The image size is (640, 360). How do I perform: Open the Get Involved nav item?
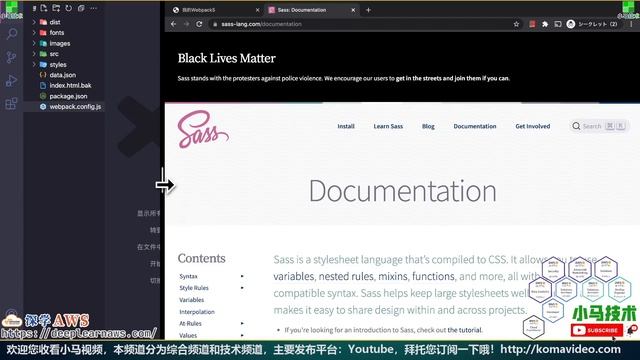coord(533,126)
